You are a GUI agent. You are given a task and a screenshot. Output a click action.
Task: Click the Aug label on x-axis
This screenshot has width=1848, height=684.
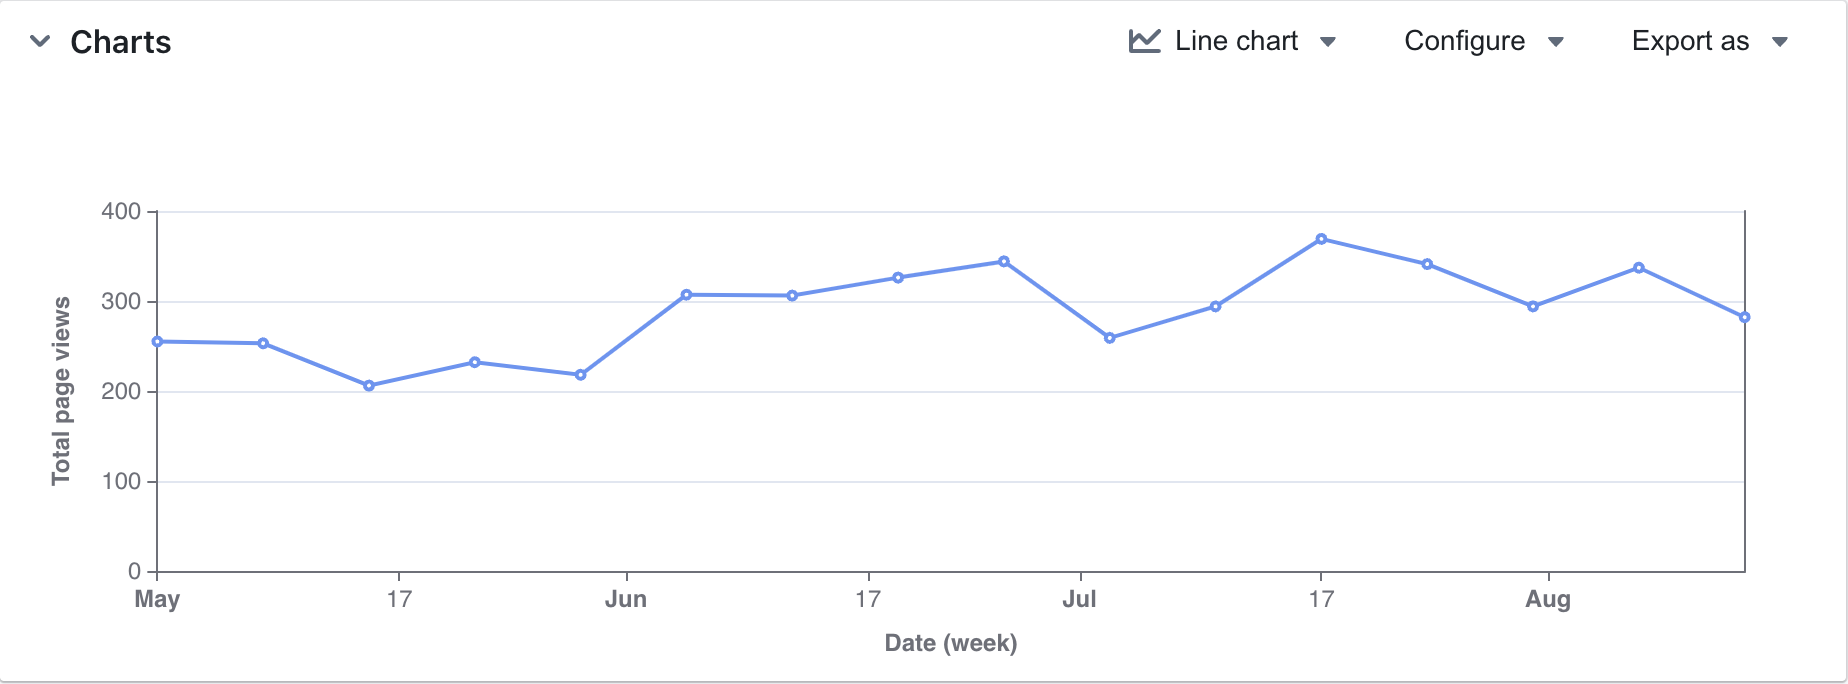(x=1548, y=599)
